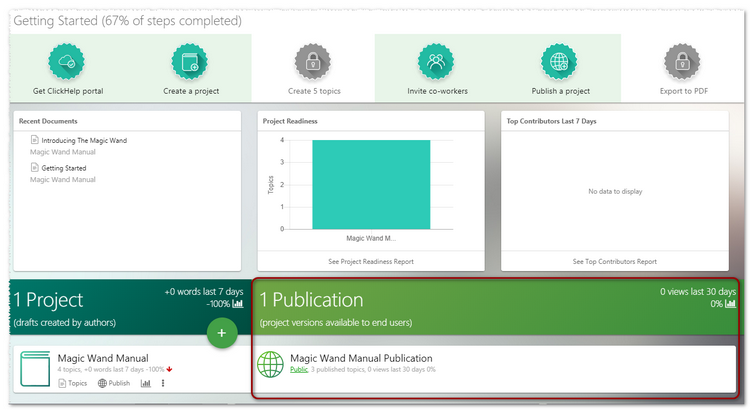The height and width of the screenshot is (410, 750).
Task: Open the project statistics bar chart icon
Action: [145, 383]
